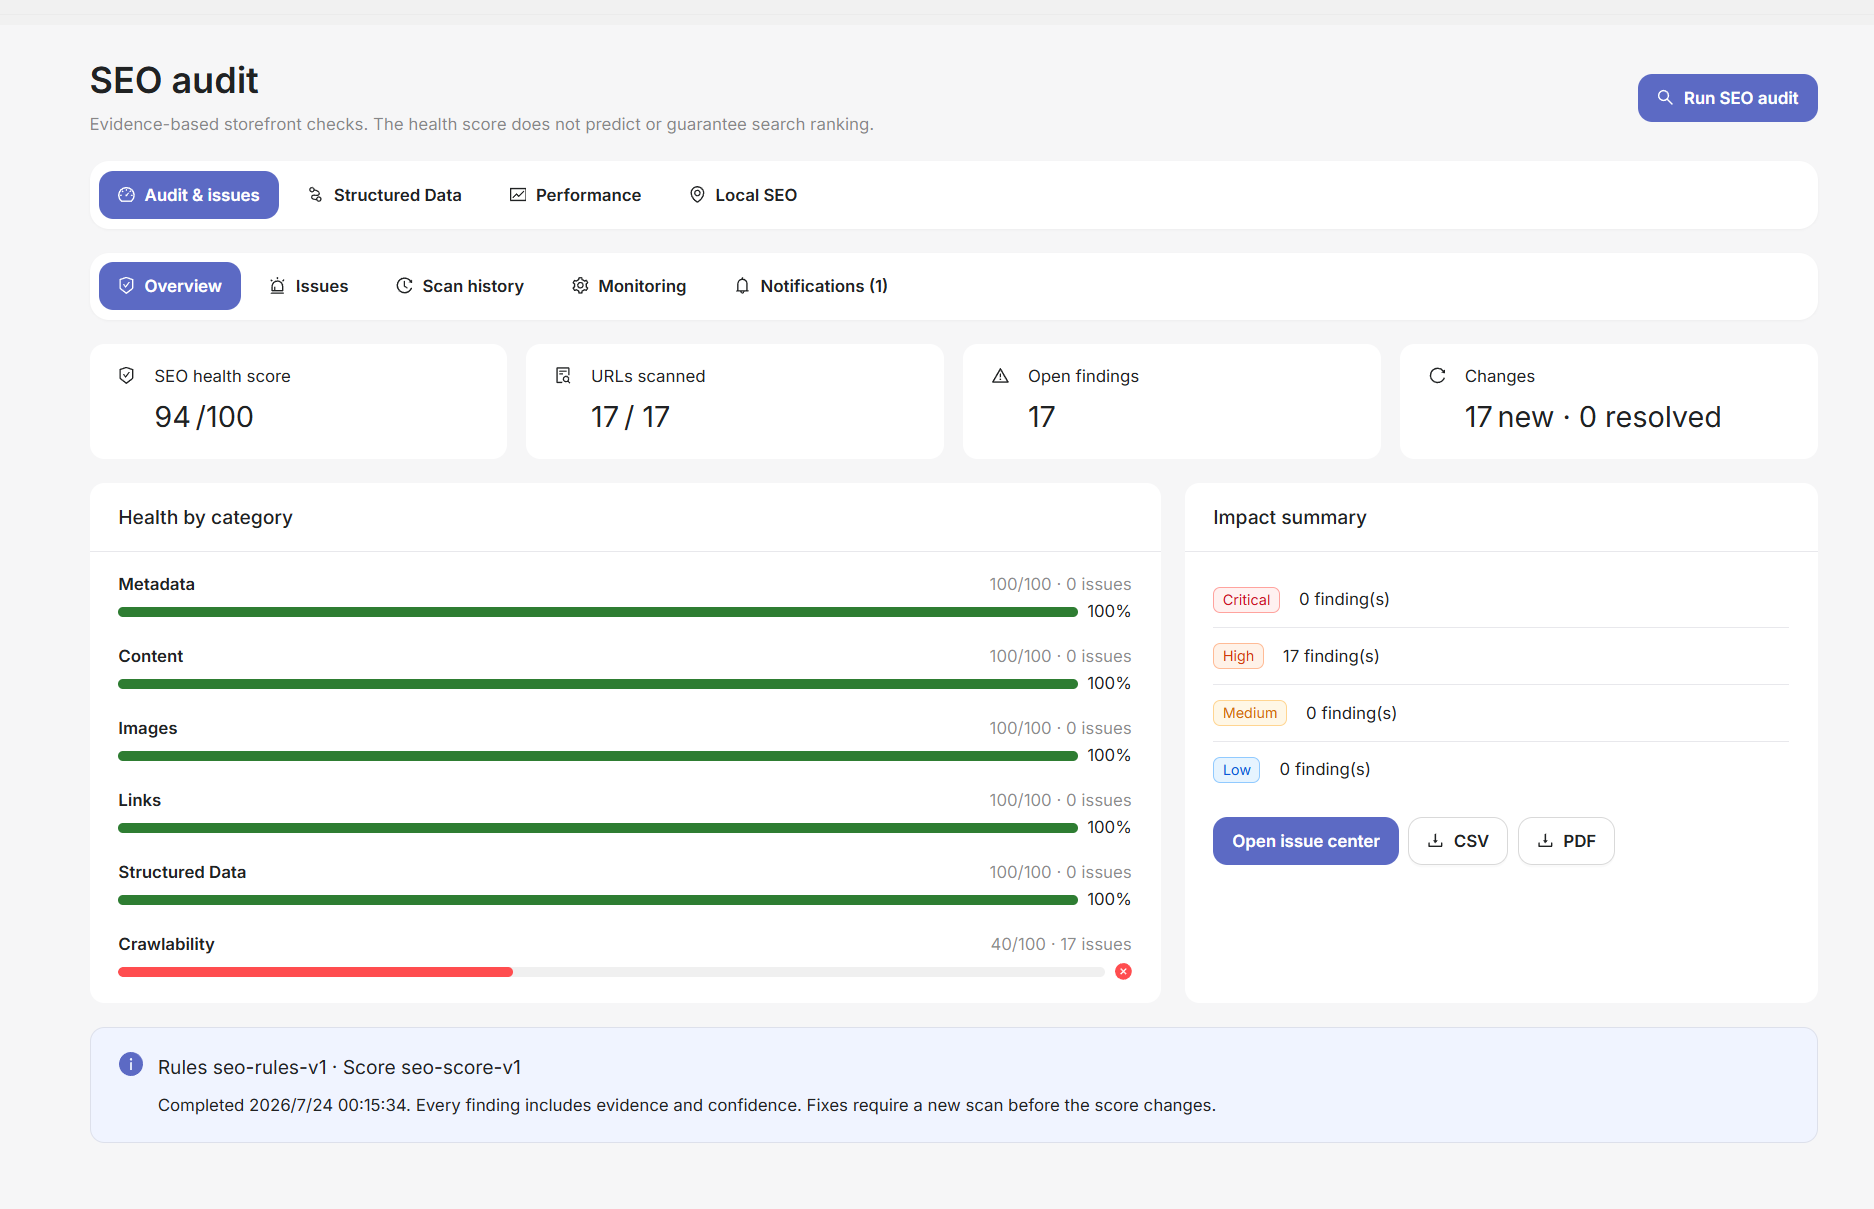Screen dimensions: 1874x1209
Task: Select the Overview sub-tab
Action: (170, 286)
